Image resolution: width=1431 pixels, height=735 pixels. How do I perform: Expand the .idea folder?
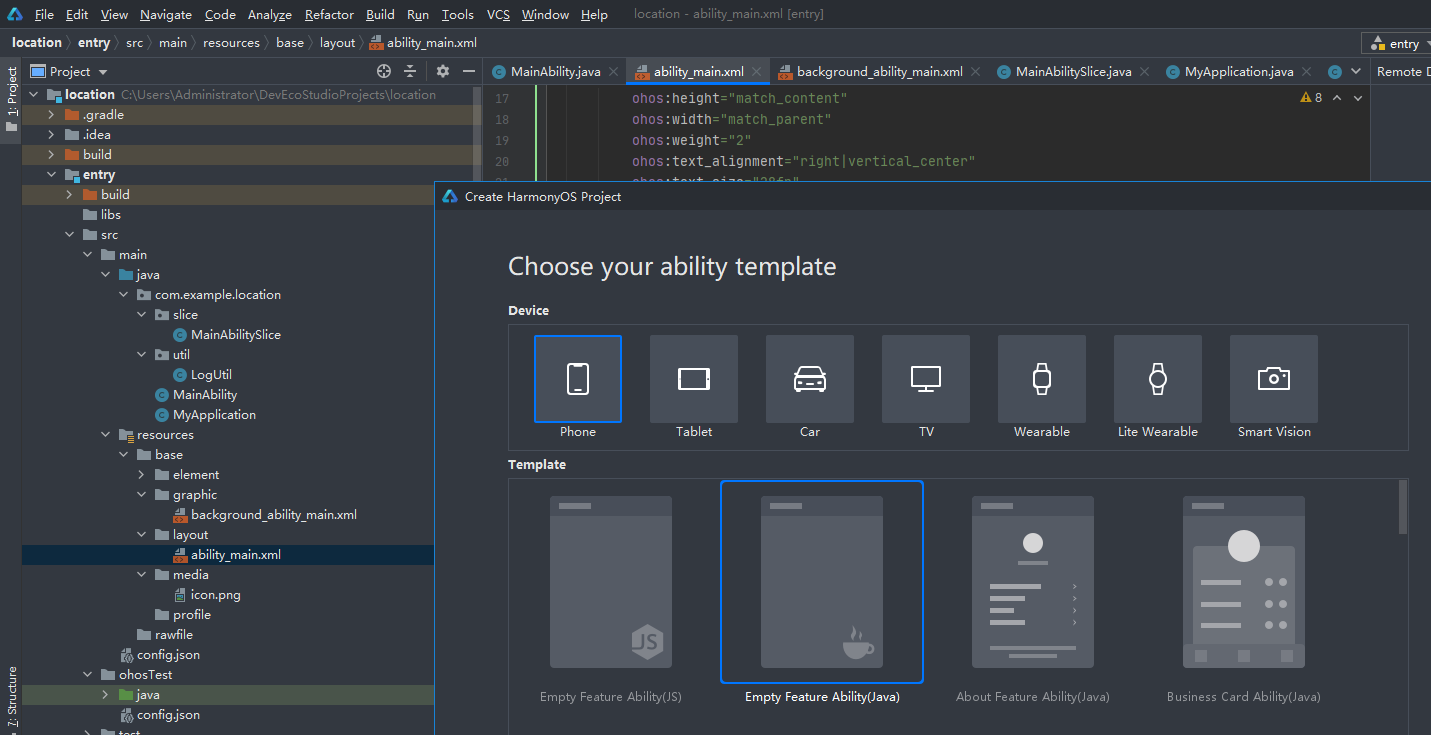pyautogui.click(x=51, y=135)
